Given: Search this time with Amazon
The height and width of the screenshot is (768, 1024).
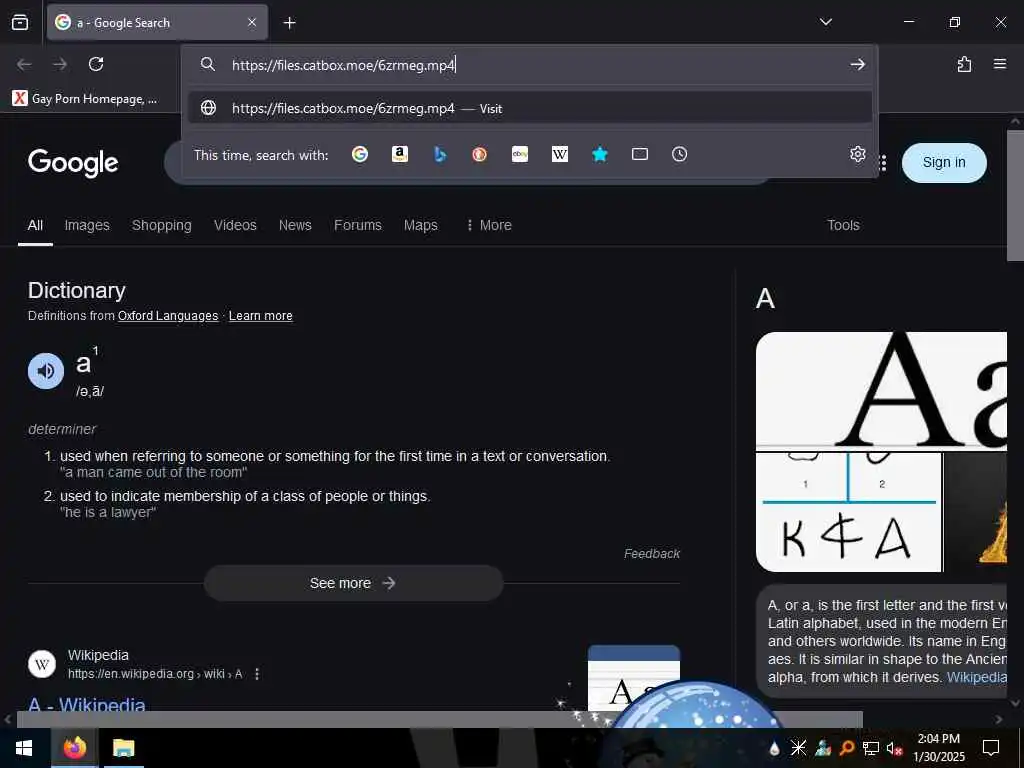Looking at the screenshot, I should tap(400, 154).
